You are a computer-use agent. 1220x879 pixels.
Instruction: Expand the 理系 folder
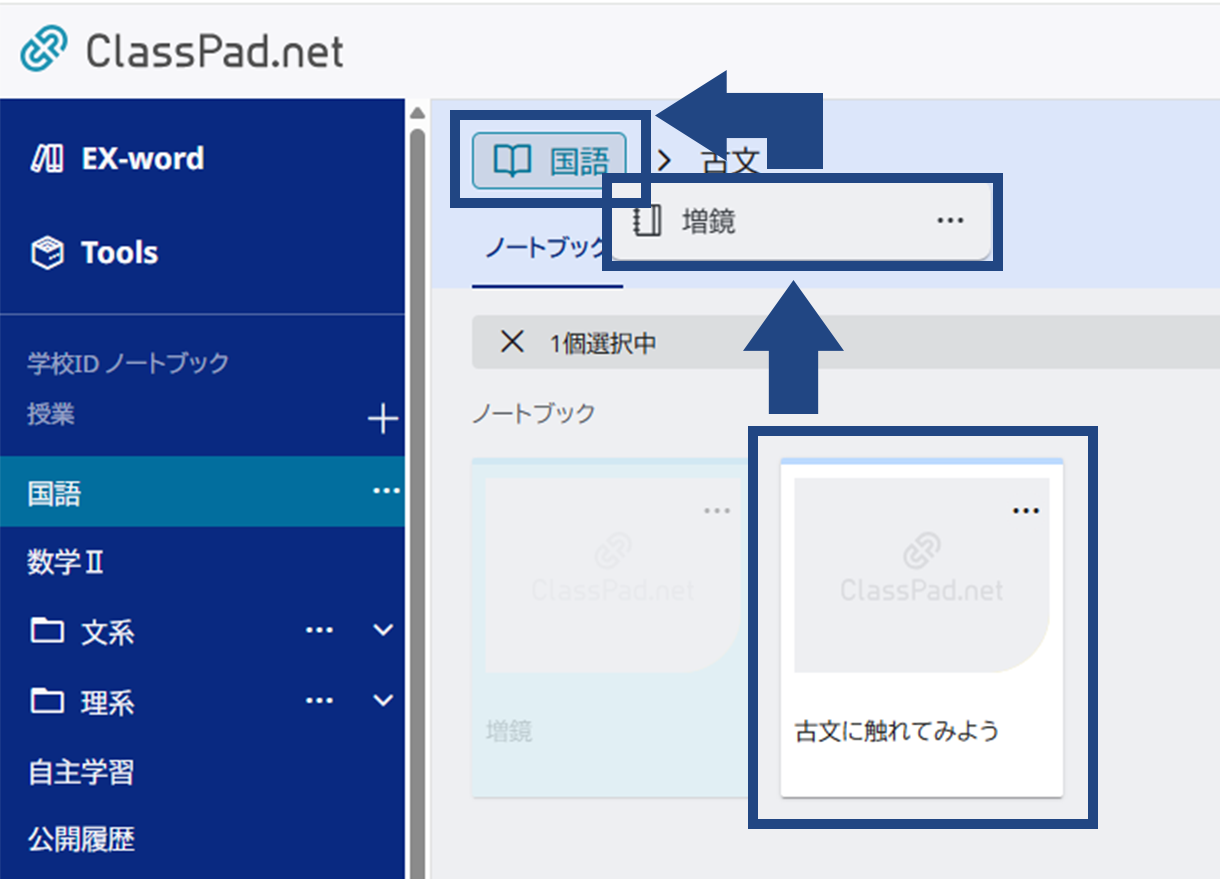click(381, 701)
